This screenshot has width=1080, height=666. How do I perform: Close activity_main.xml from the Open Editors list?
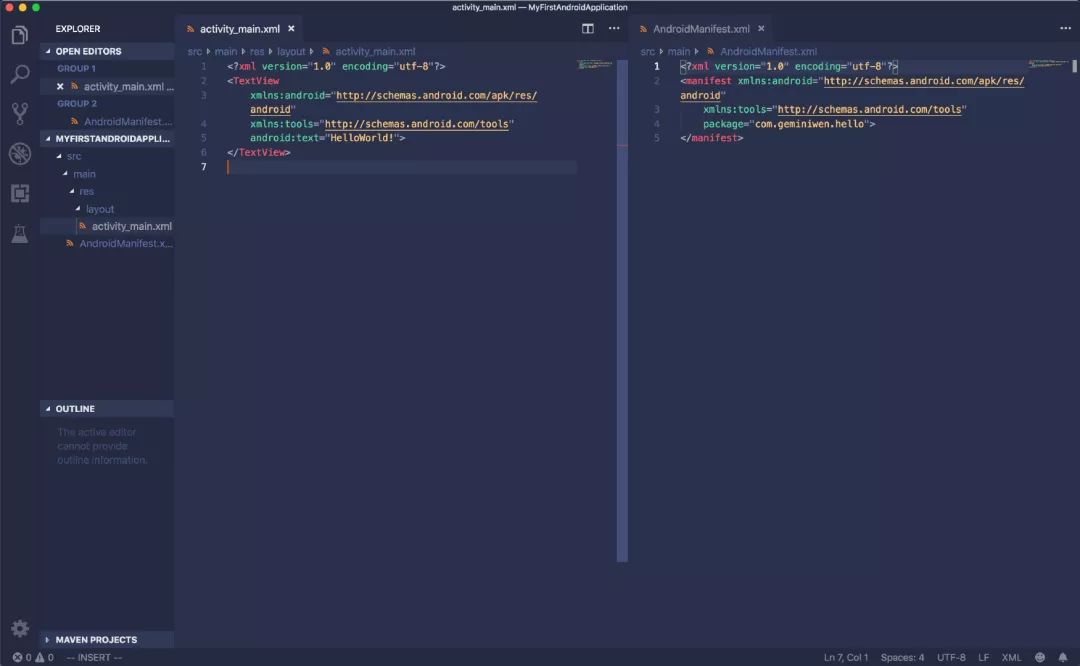click(x=60, y=87)
